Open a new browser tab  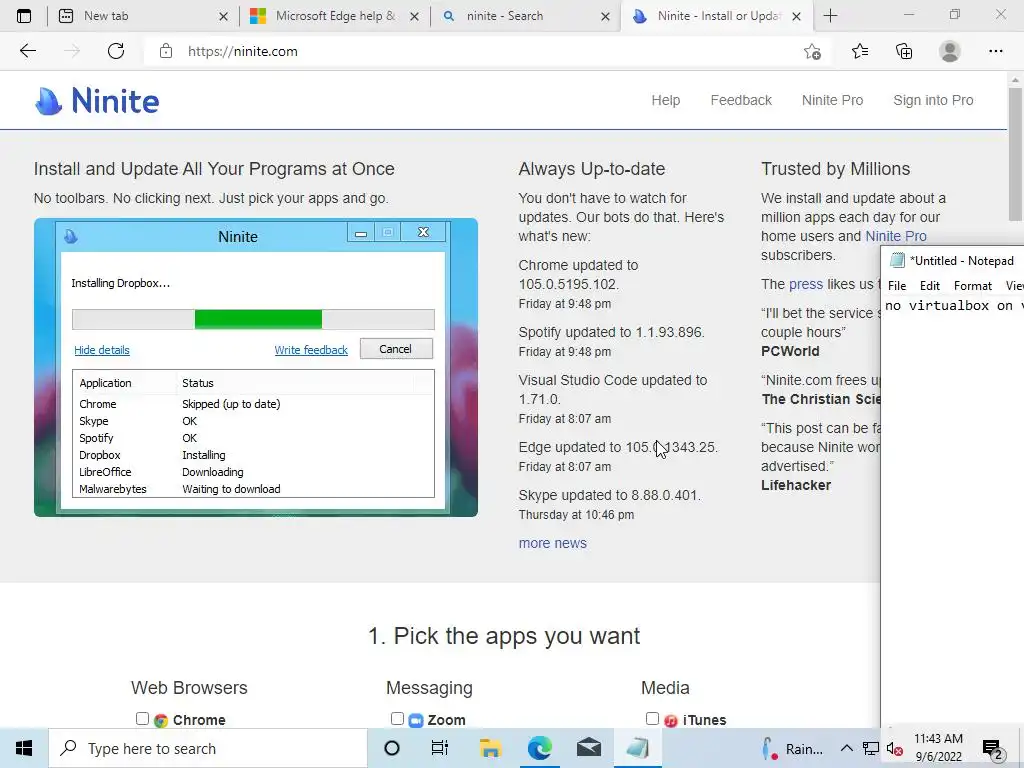tap(830, 16)
